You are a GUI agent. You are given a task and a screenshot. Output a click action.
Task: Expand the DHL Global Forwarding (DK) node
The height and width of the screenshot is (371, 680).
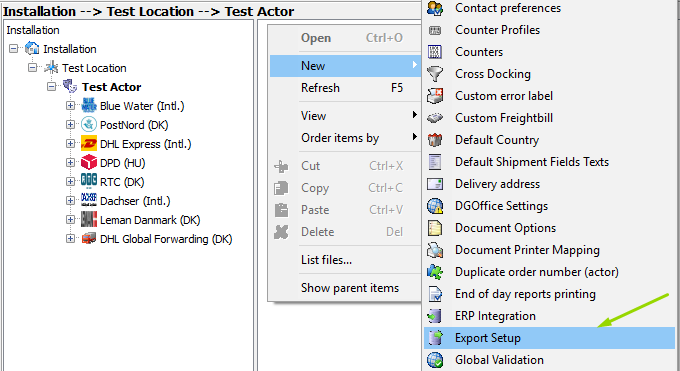70,239
